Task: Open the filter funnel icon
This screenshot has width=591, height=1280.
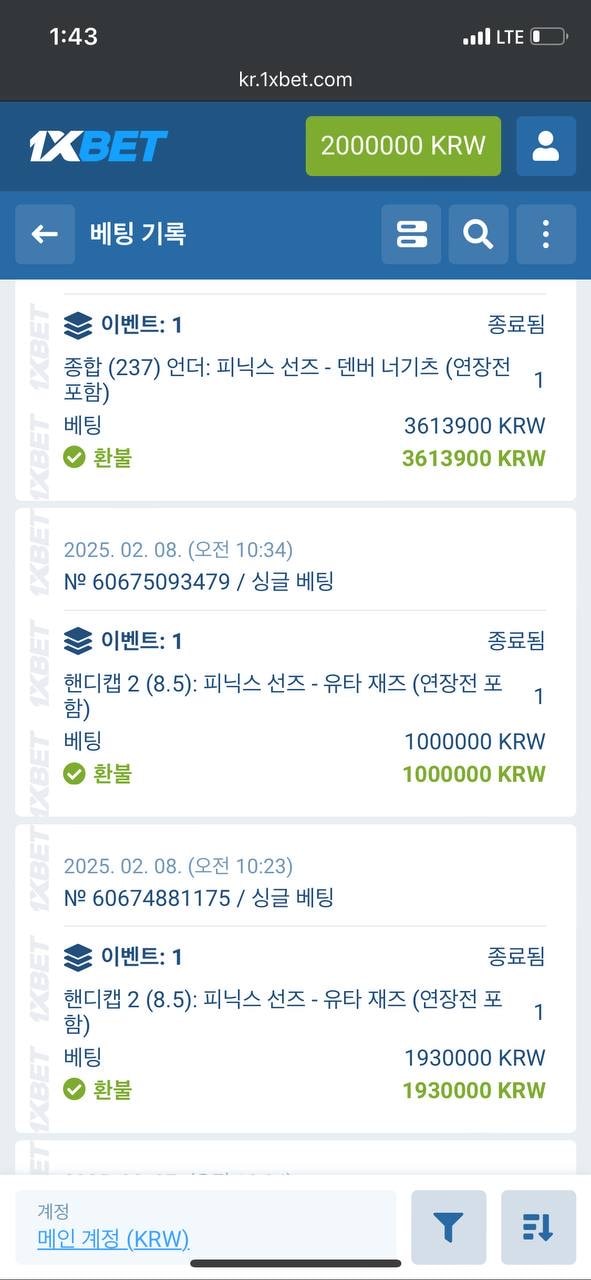Action: pyautogui.click(x=448, y=1227)
